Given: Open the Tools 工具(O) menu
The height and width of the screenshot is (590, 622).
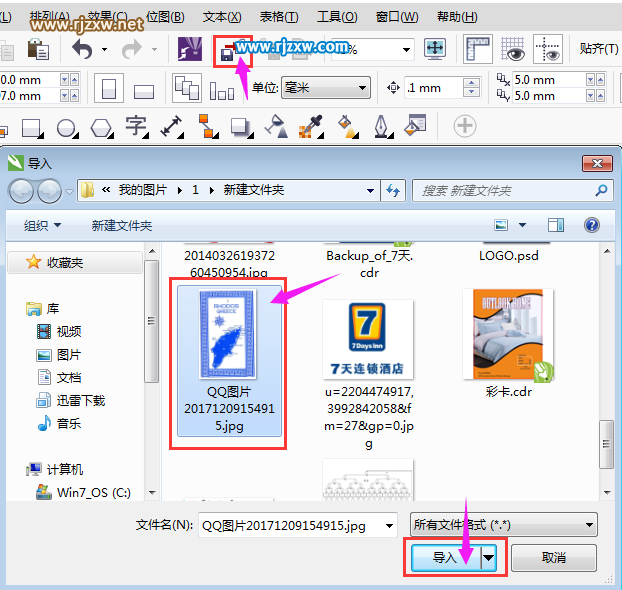Looking at the screenshot, I should pos(337,17).
